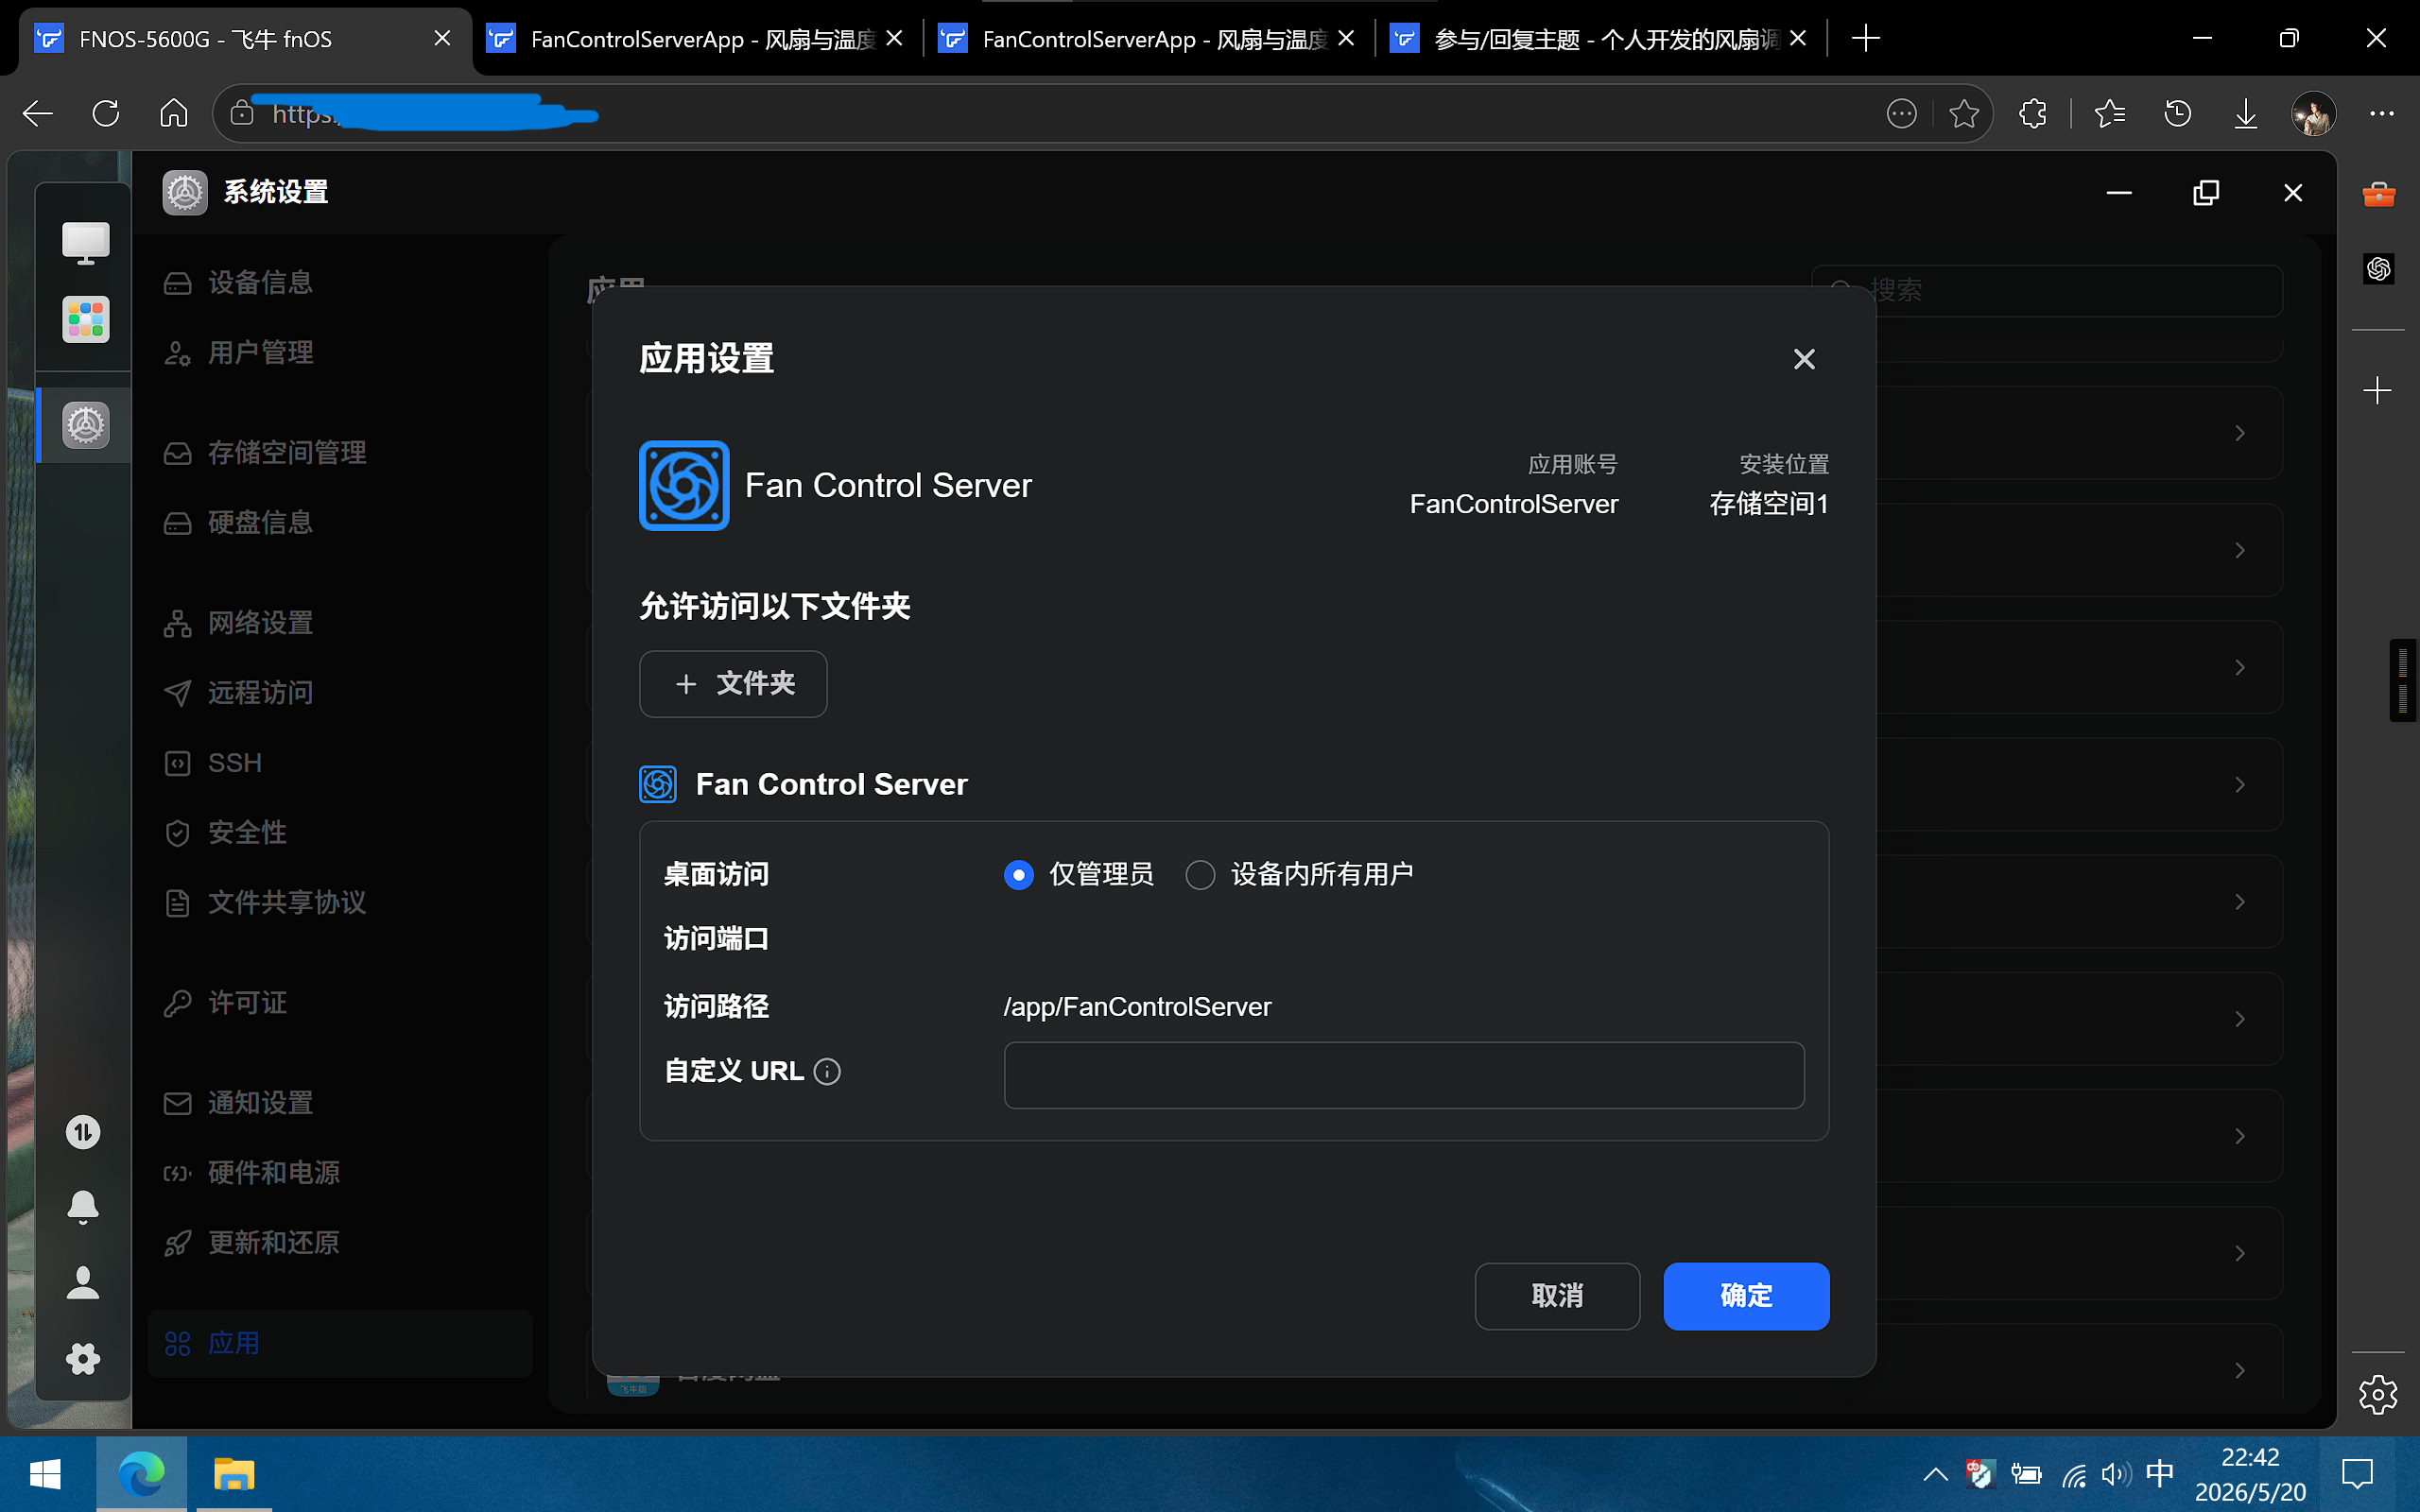Switch to second FanControlServerApp browser tab
The width and height of the screenshot is (2420, 1512).
pyautogui.click(x=696, y=39)
